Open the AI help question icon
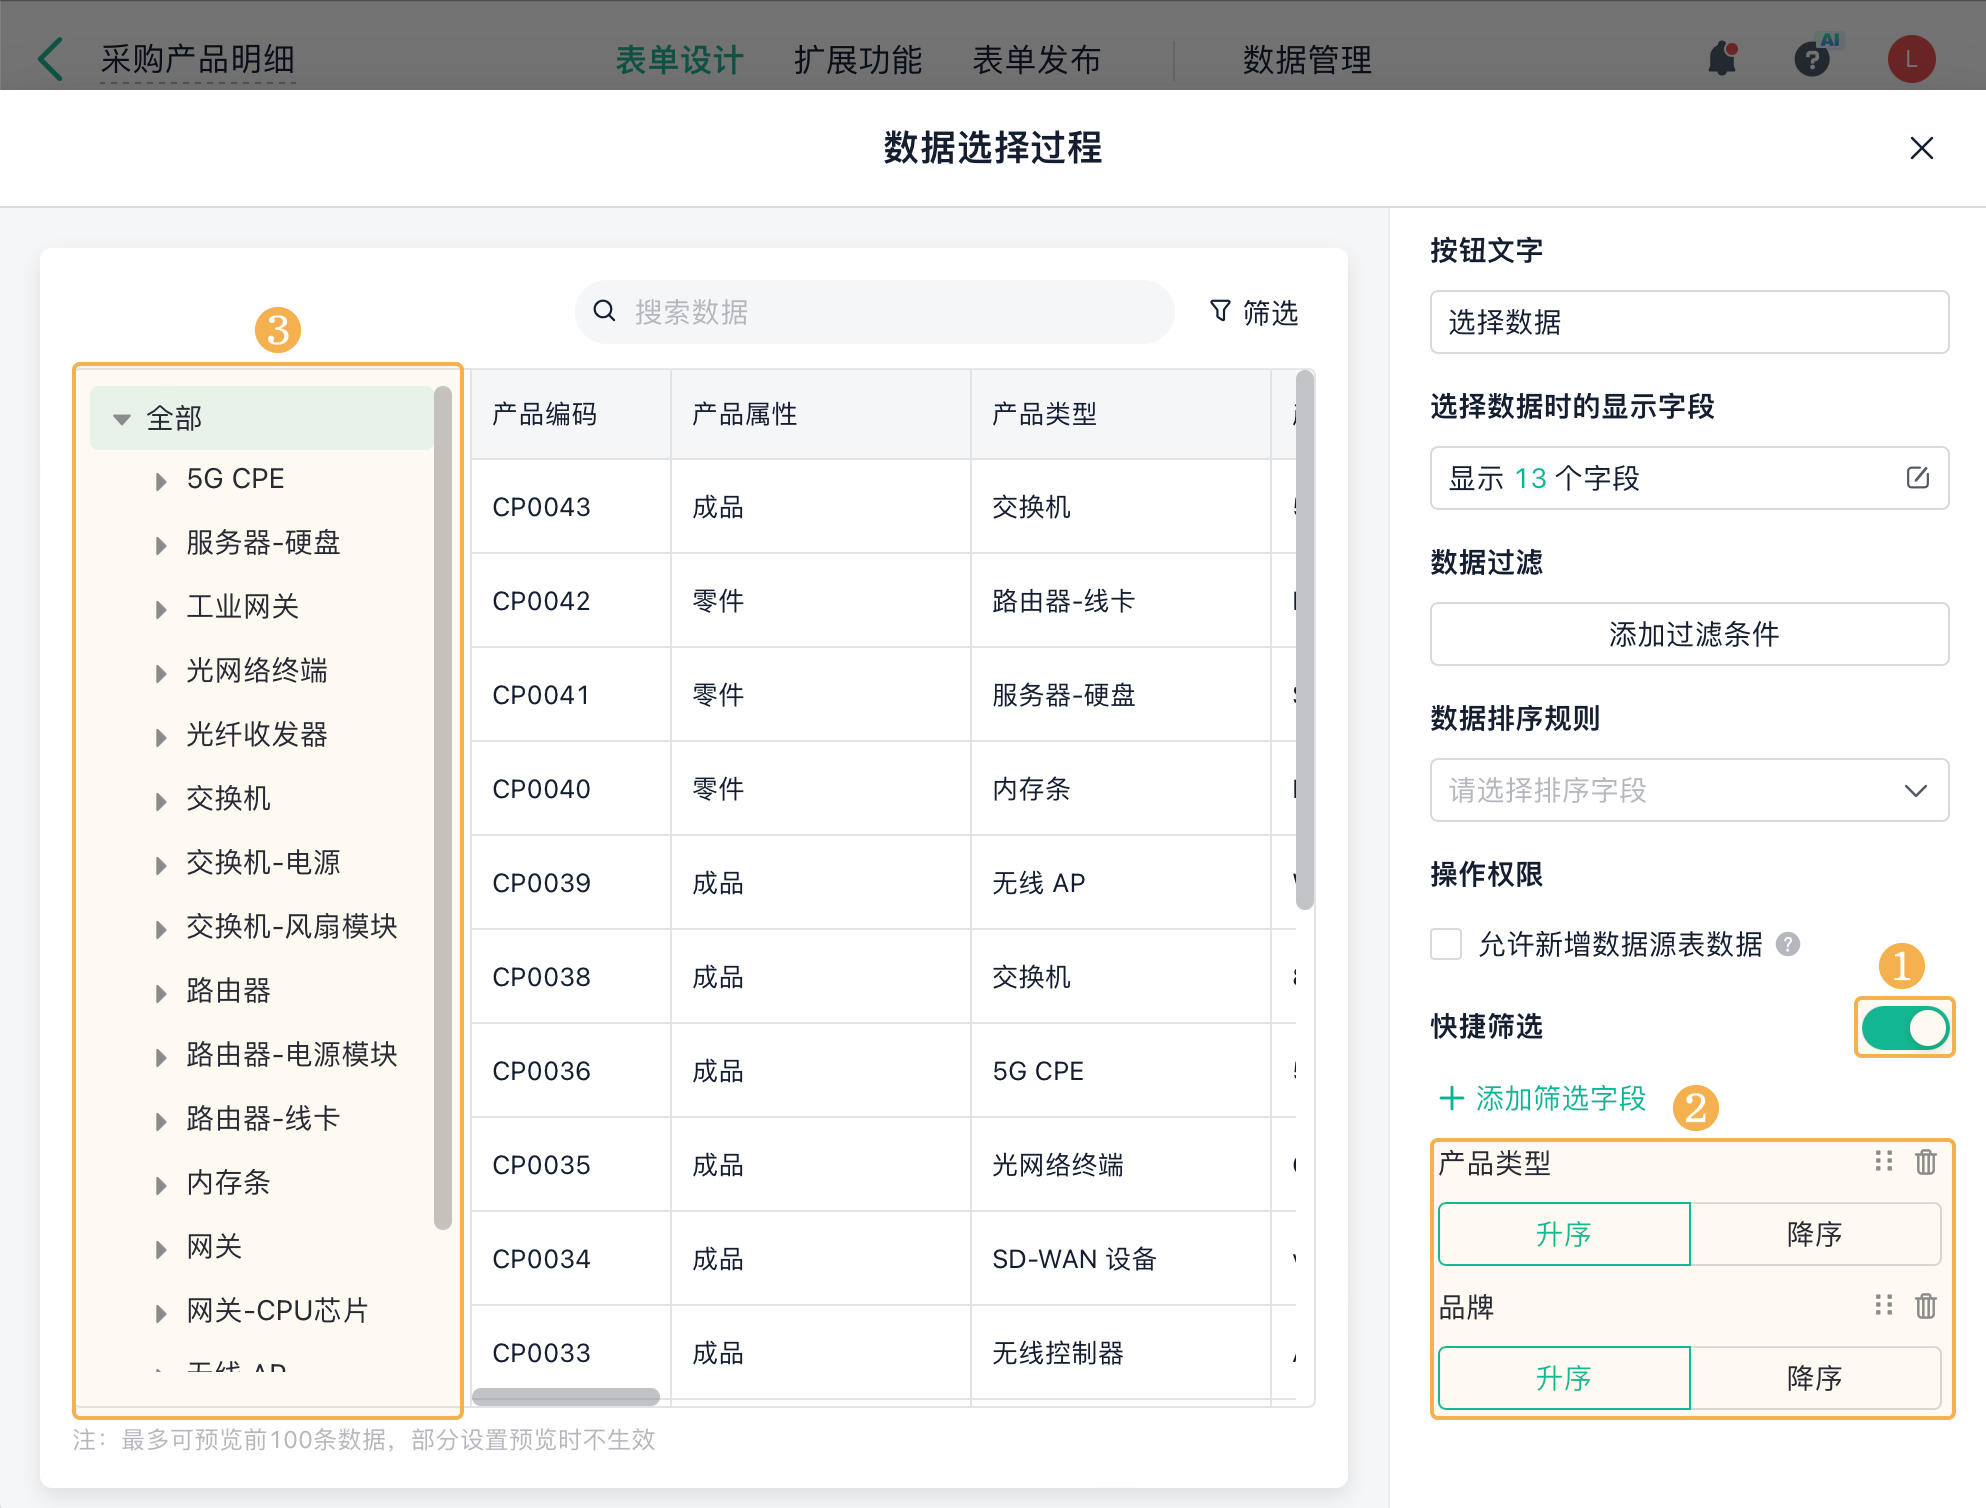This screenshot has width=1986, height=1508. coord(1812,59)
